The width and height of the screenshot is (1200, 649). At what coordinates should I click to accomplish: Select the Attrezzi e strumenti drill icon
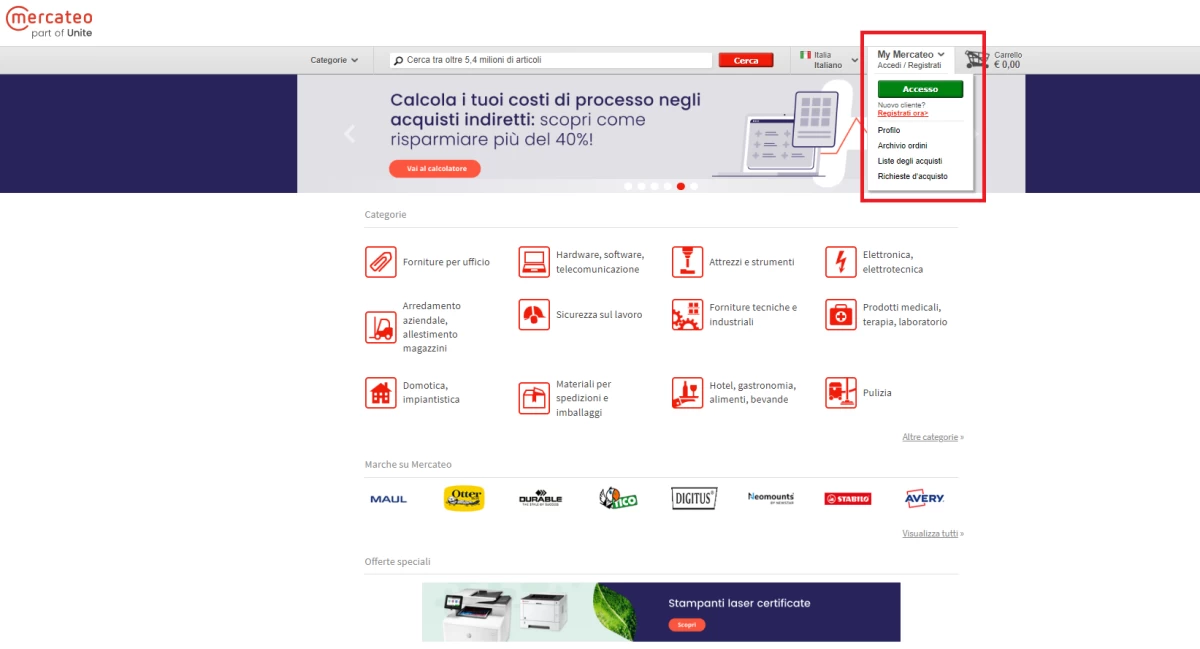687,262
